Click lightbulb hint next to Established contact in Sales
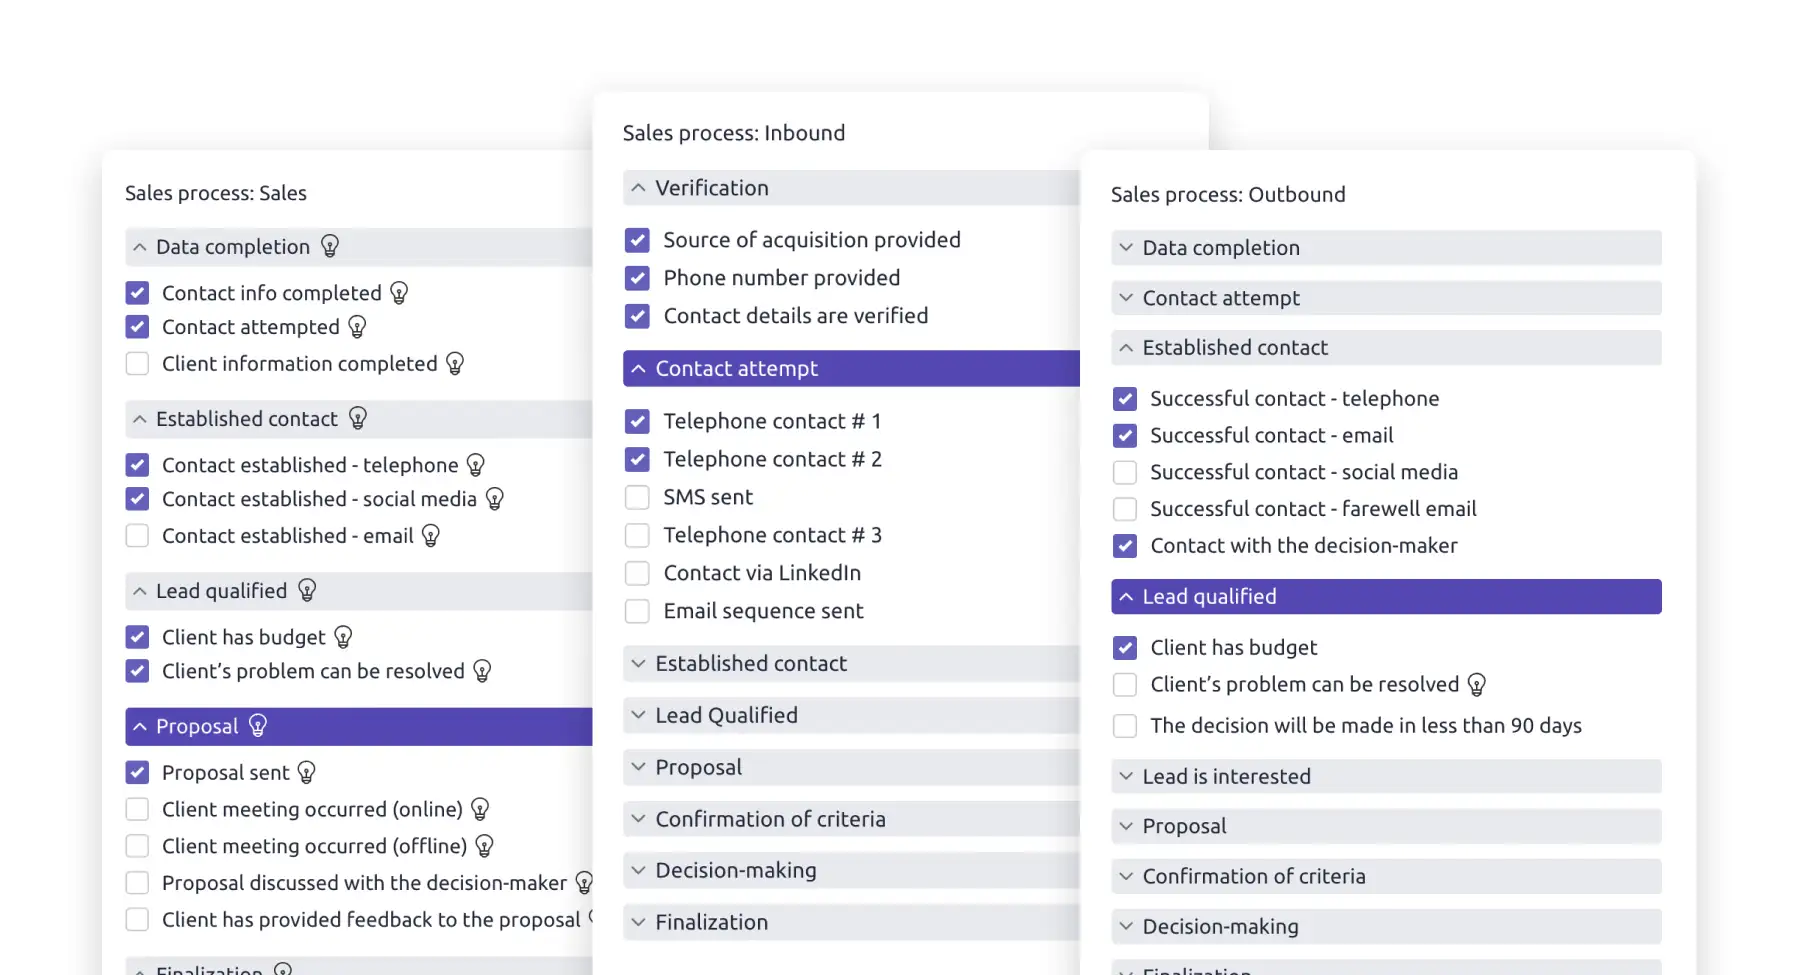Screen dimensions: 1800x975 tap(358, 418)
